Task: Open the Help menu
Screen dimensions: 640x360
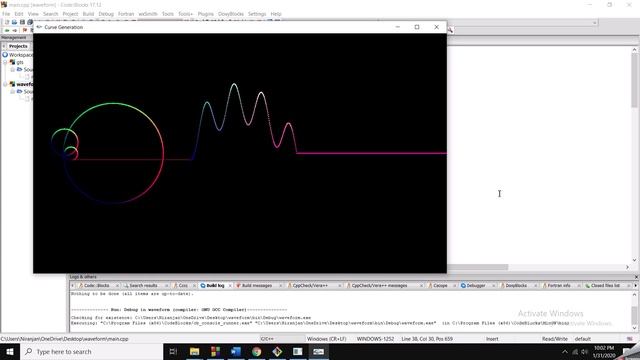Action: 276,14
